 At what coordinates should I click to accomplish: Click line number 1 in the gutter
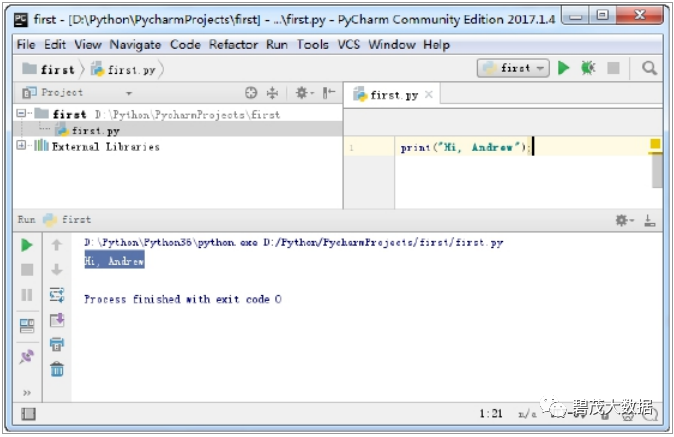coord(351,148)
